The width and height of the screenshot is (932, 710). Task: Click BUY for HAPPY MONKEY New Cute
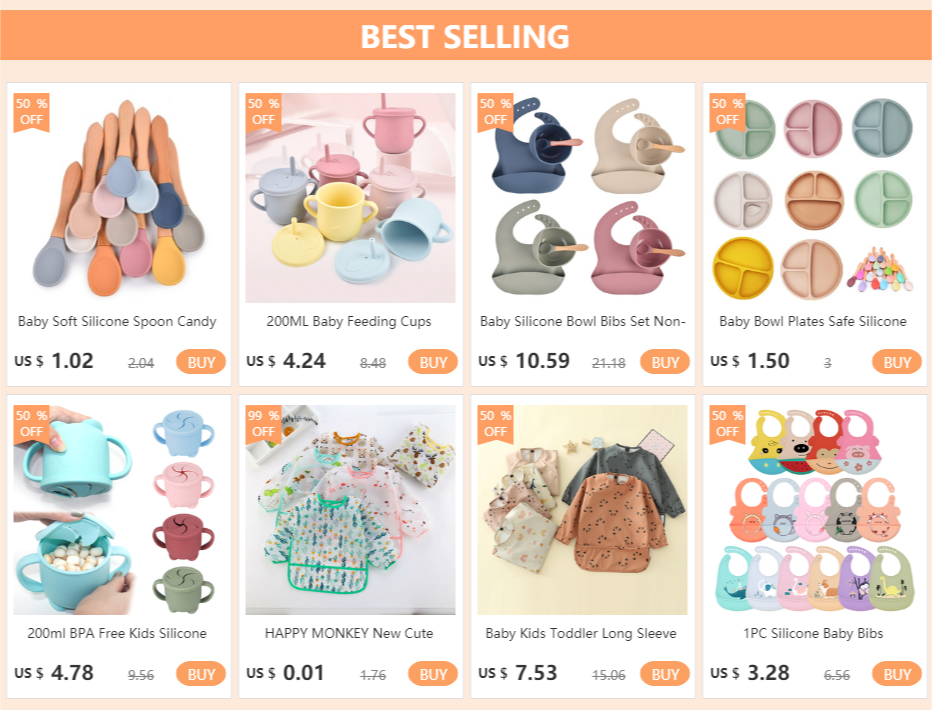pos(433,674)
